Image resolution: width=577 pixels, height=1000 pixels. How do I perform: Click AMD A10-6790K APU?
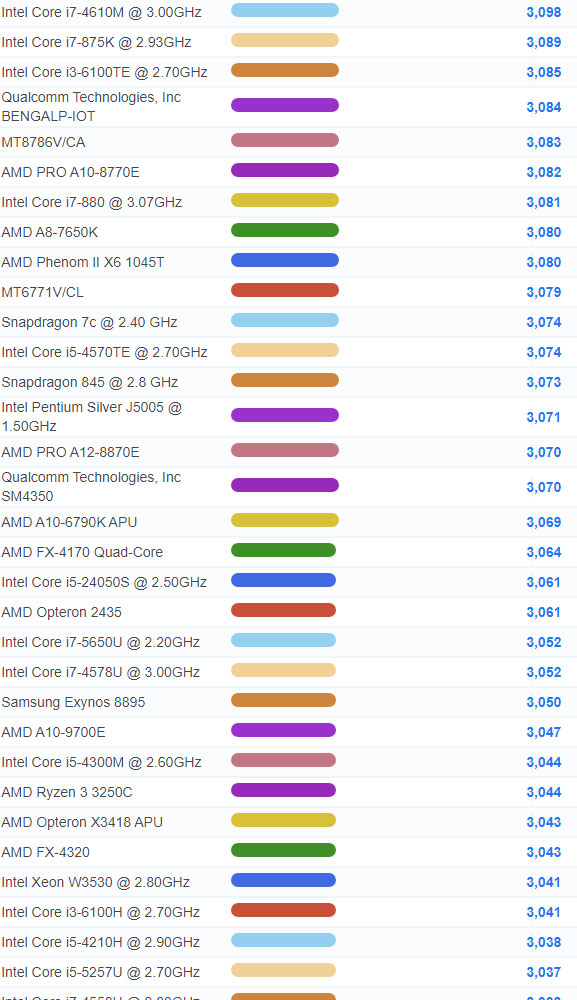click(x=69, y=522)
